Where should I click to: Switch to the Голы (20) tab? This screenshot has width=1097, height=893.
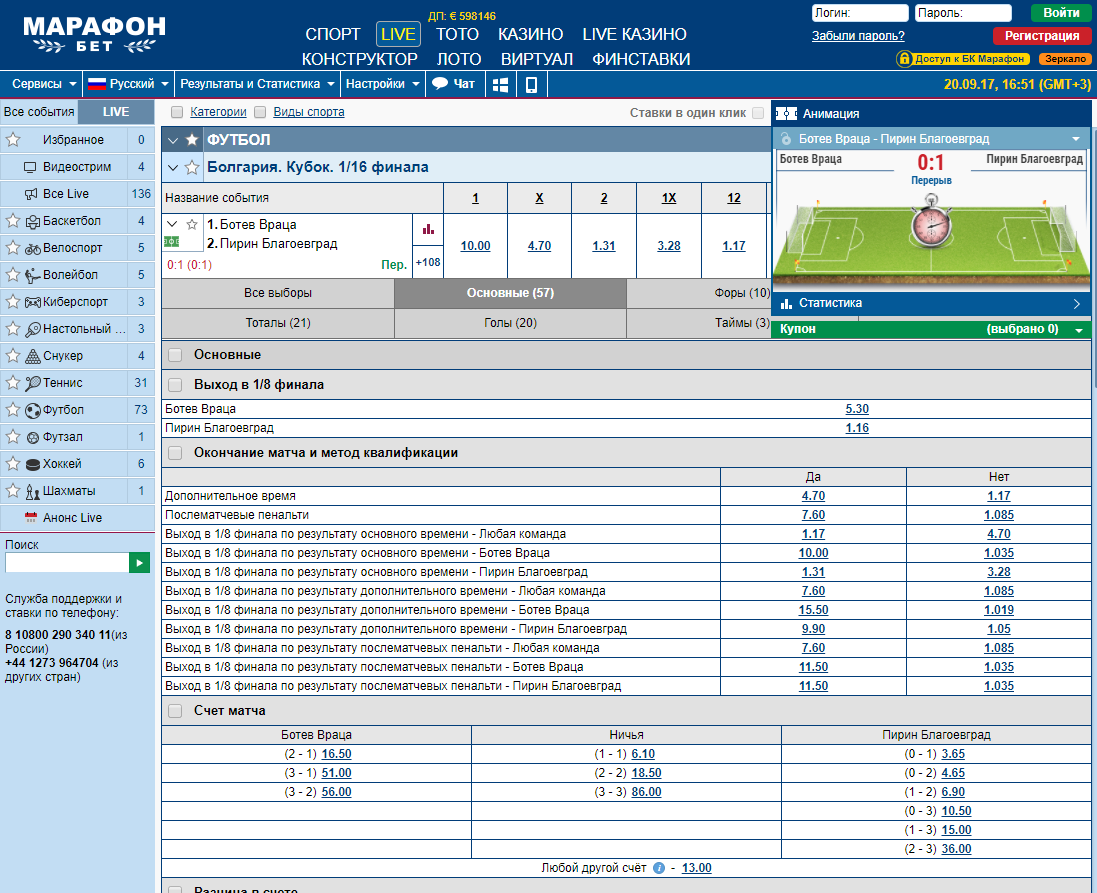pos(510,323)
